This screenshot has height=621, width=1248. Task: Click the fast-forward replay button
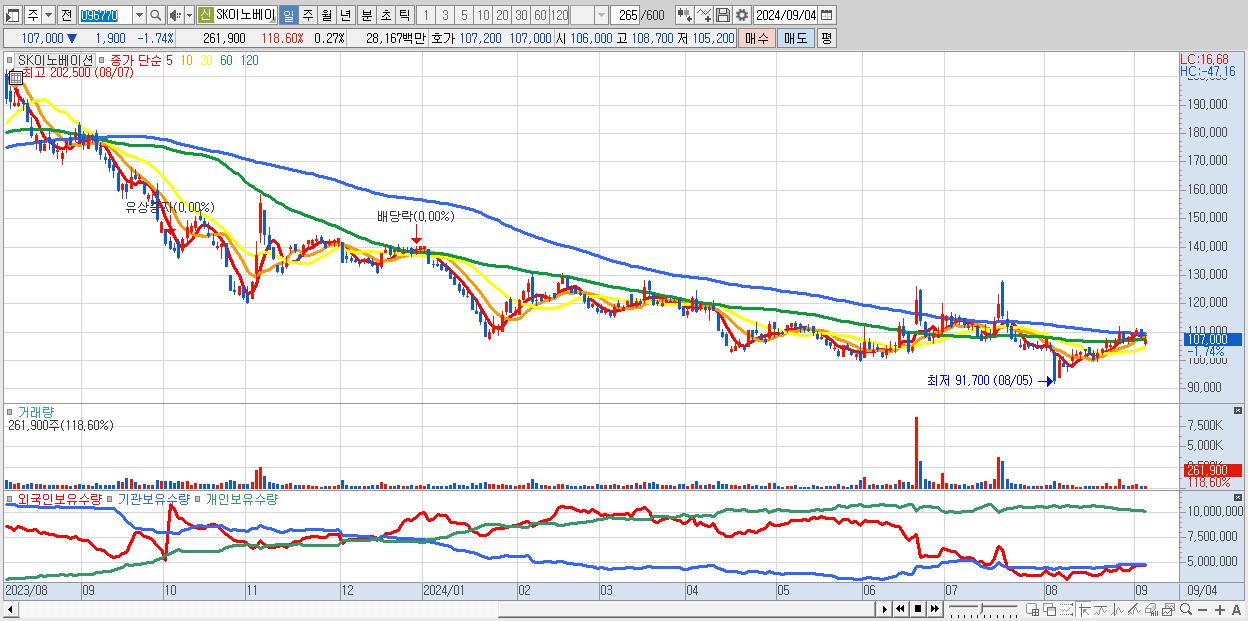pyautogui.click(x=935, y=609)
